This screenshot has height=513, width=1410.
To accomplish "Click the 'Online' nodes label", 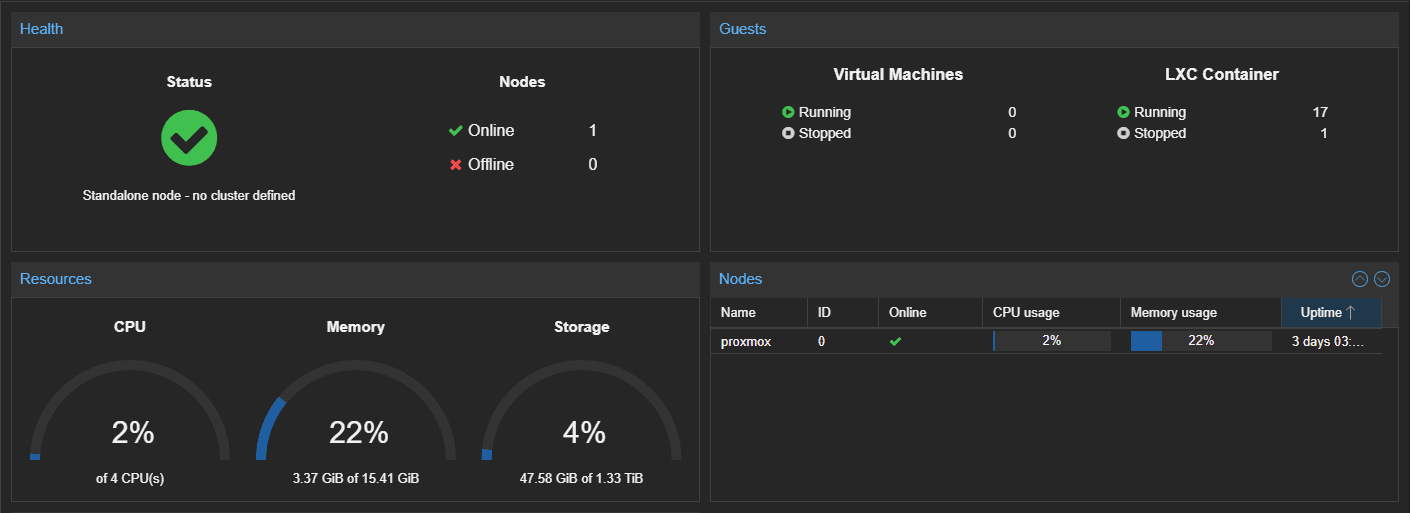I will click(x=491, y=131).
